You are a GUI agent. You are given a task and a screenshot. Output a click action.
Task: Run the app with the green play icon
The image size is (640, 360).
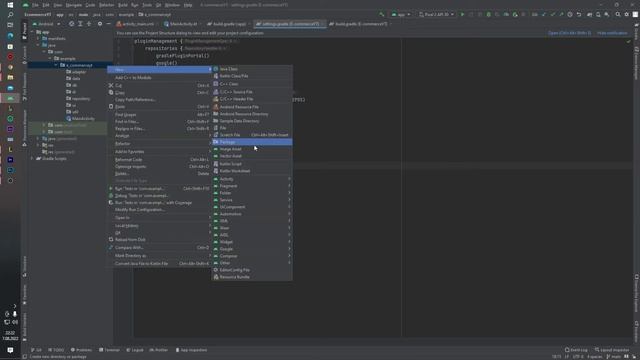pos(462,14)
